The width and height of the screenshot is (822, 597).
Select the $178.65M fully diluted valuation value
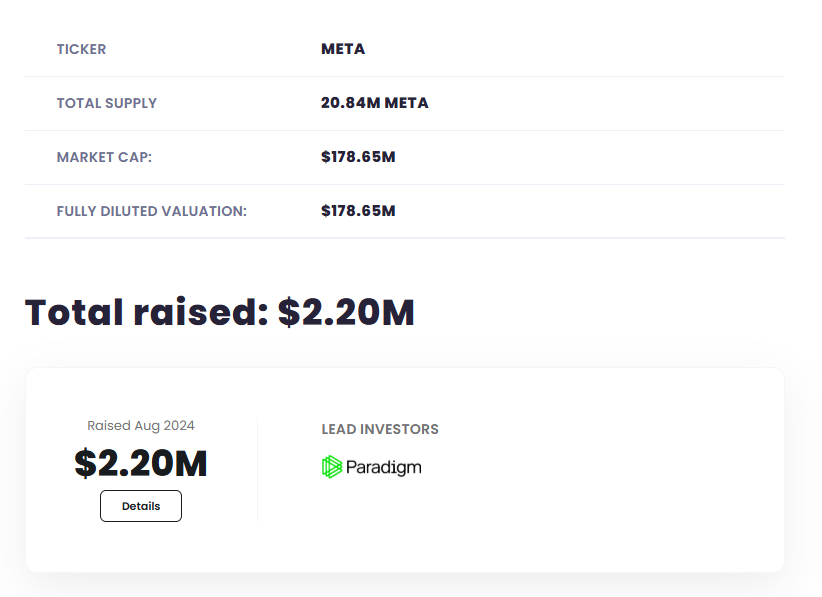(358, 211)
